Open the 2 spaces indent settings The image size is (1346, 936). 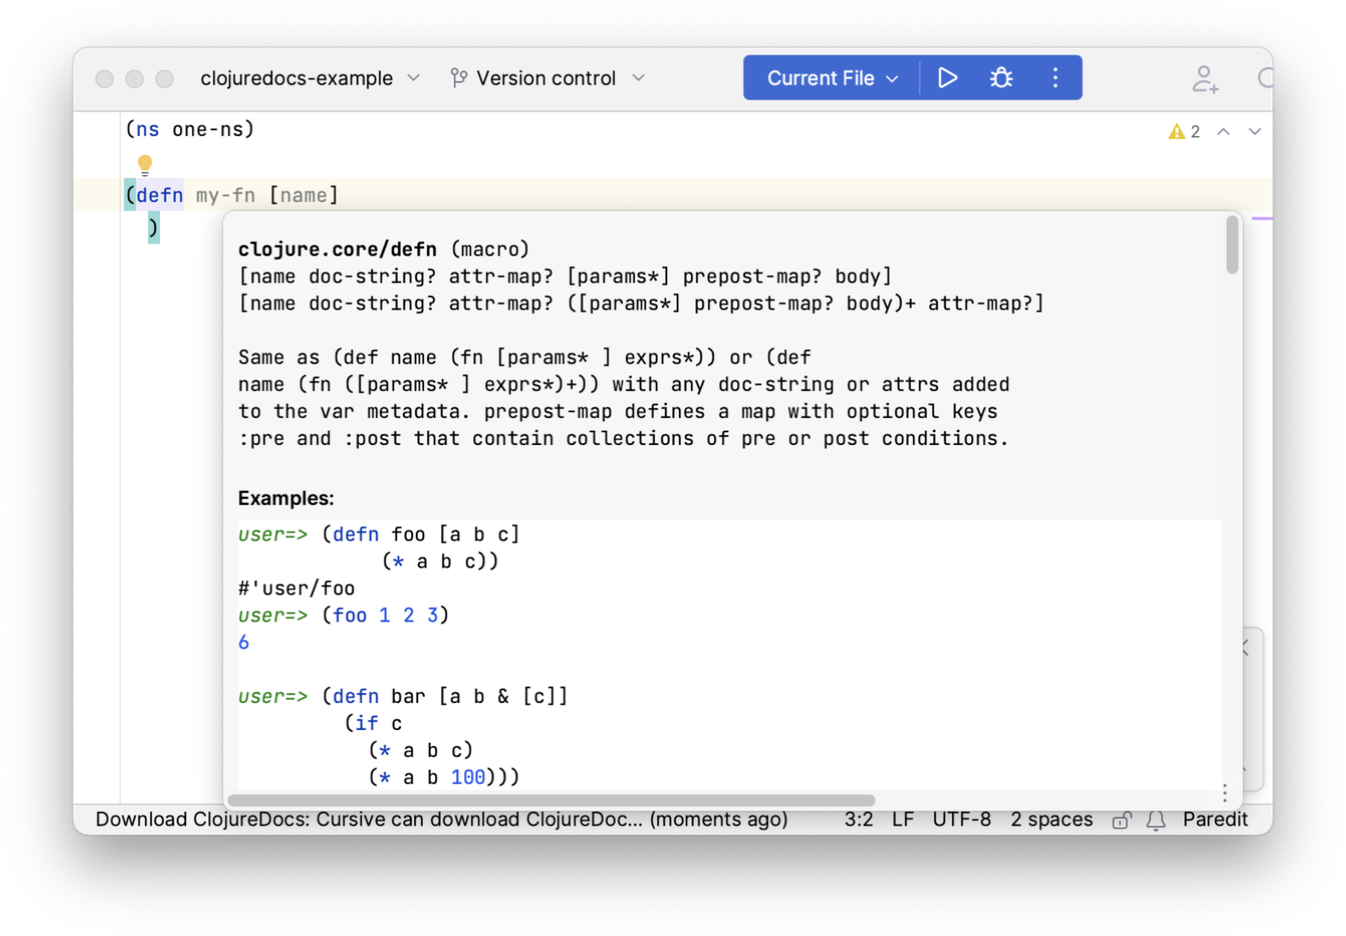tap(1051, 819)
